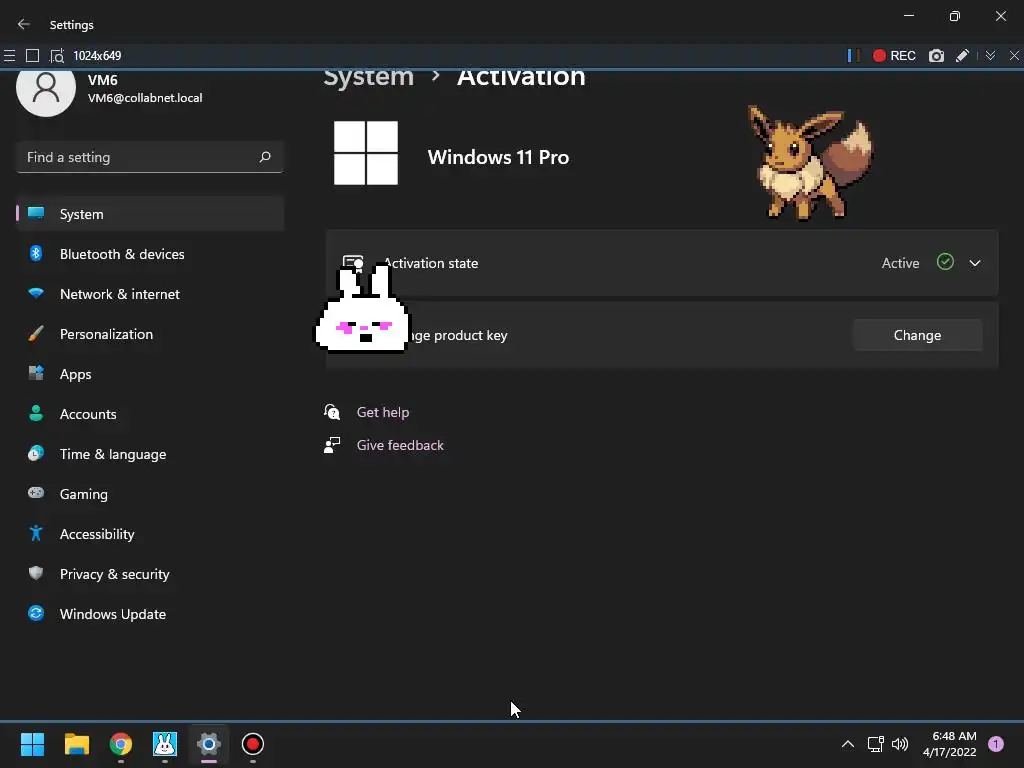Click the System breadcrumb link
The image size is (1024, 768).
pos(368,77)
